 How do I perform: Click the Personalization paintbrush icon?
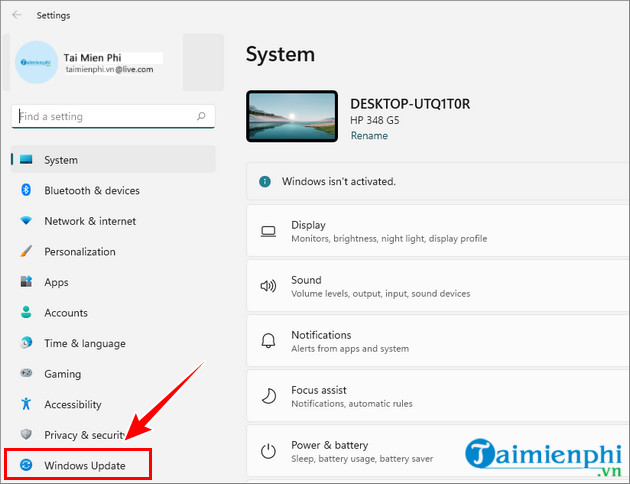26,251
